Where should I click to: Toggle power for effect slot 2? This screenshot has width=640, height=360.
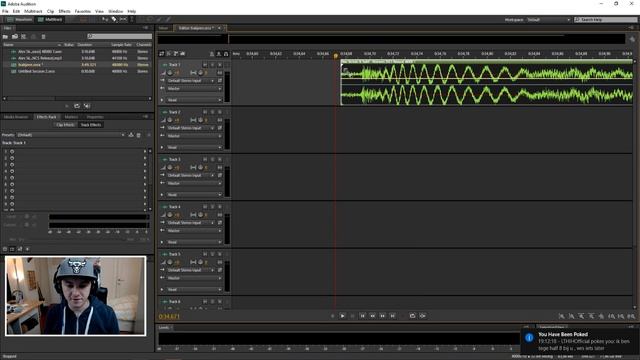[x=12, y=158]
